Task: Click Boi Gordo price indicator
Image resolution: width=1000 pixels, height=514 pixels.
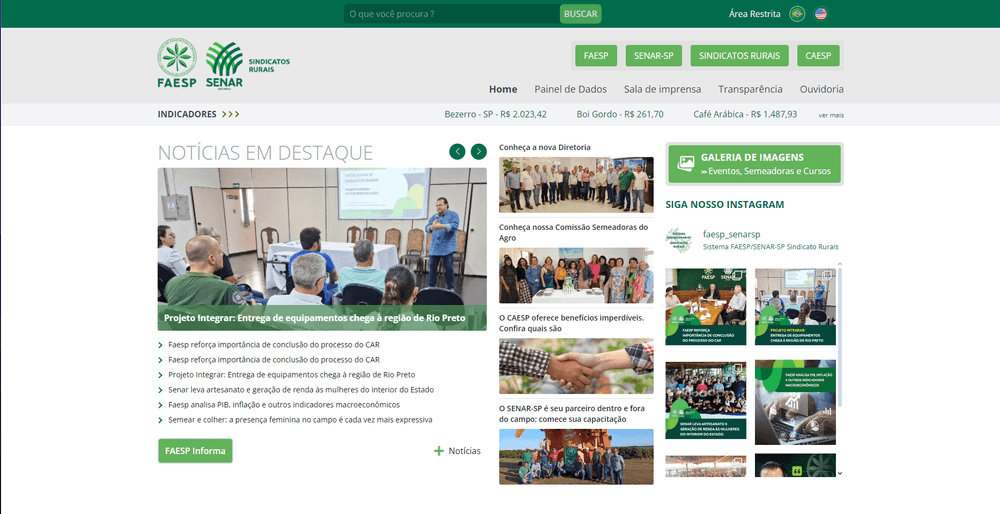Action: click(620, 114)
